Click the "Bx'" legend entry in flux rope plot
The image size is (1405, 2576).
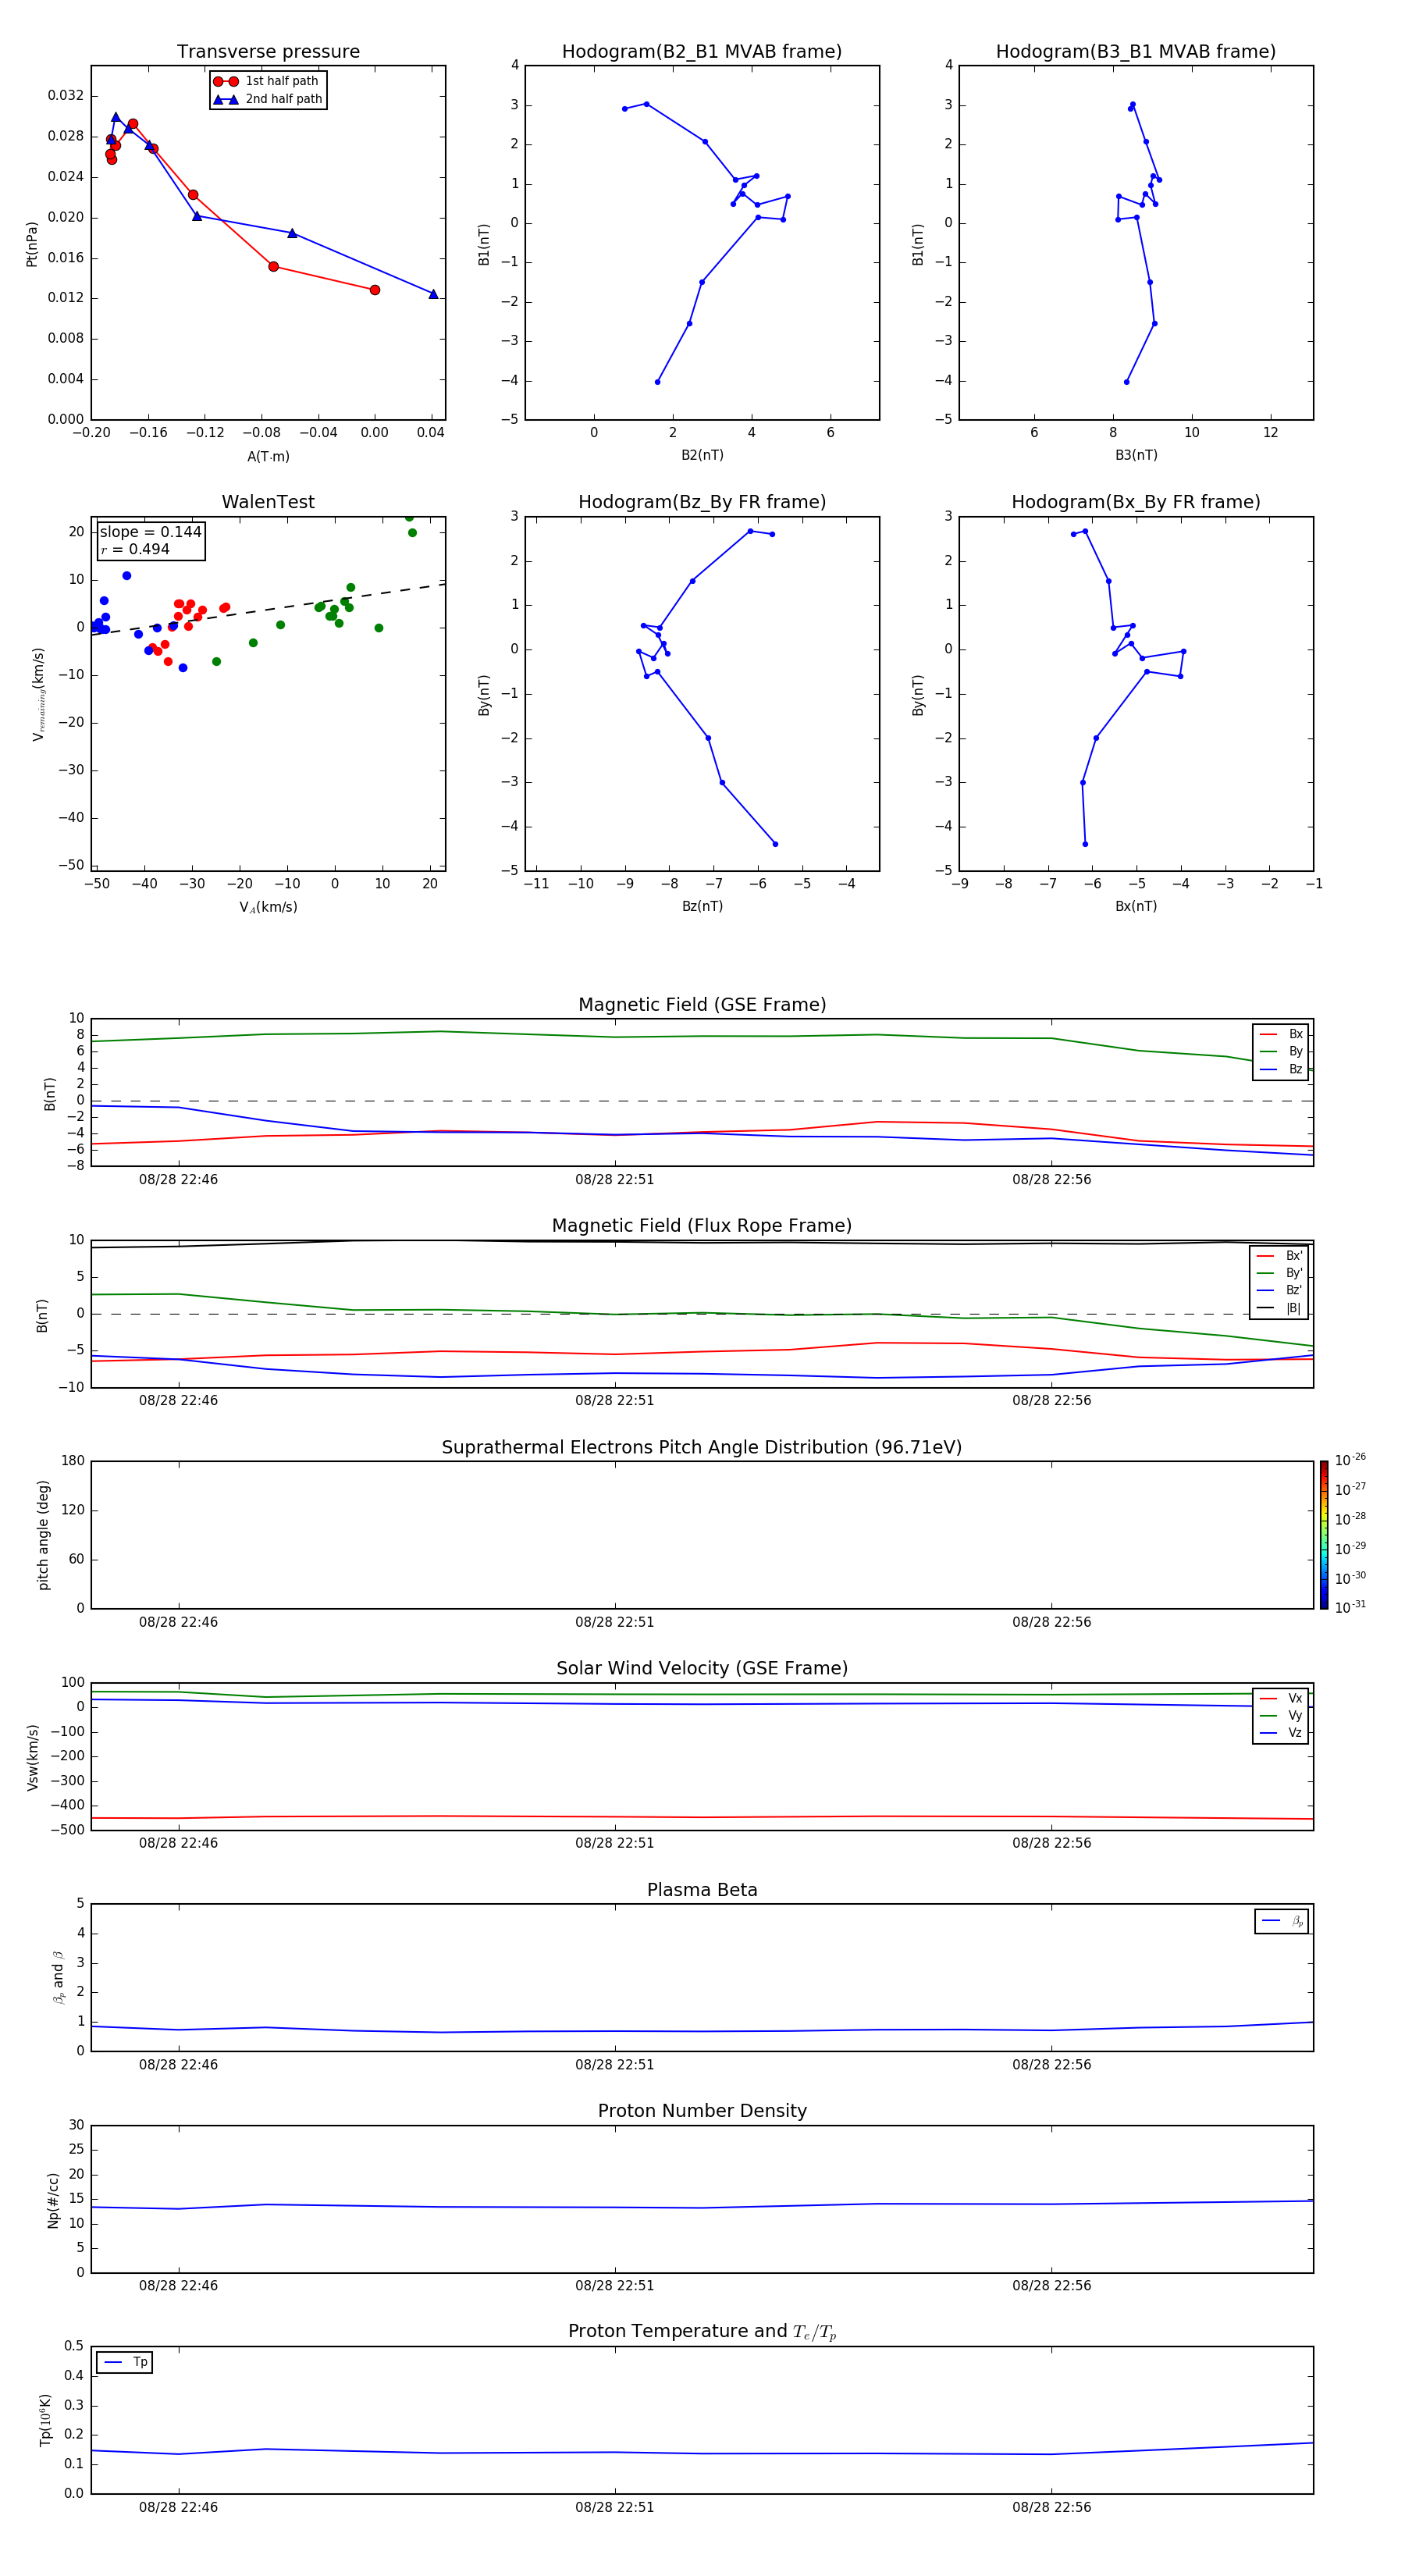coord(1279,1256)
